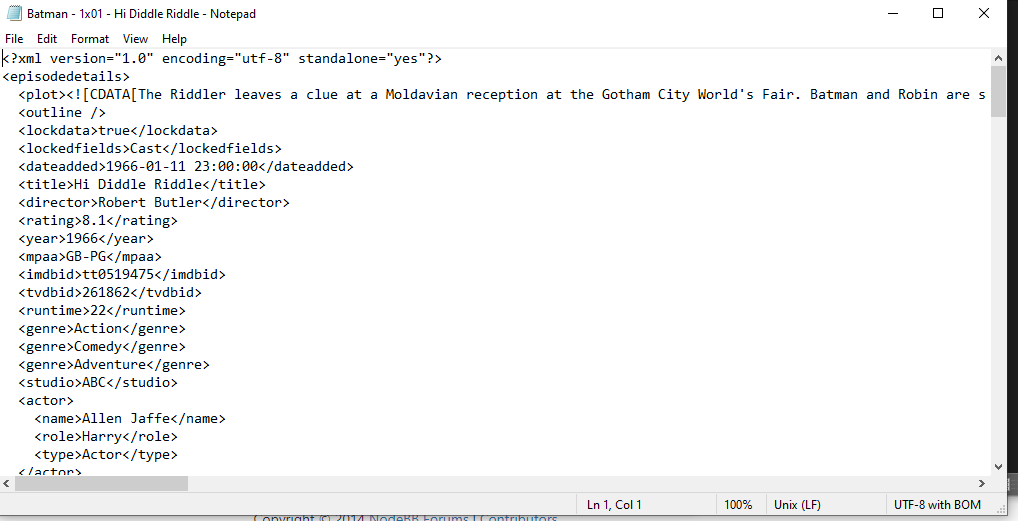
Task: Click the studio ABC line
Action: [x=98, y=383]
